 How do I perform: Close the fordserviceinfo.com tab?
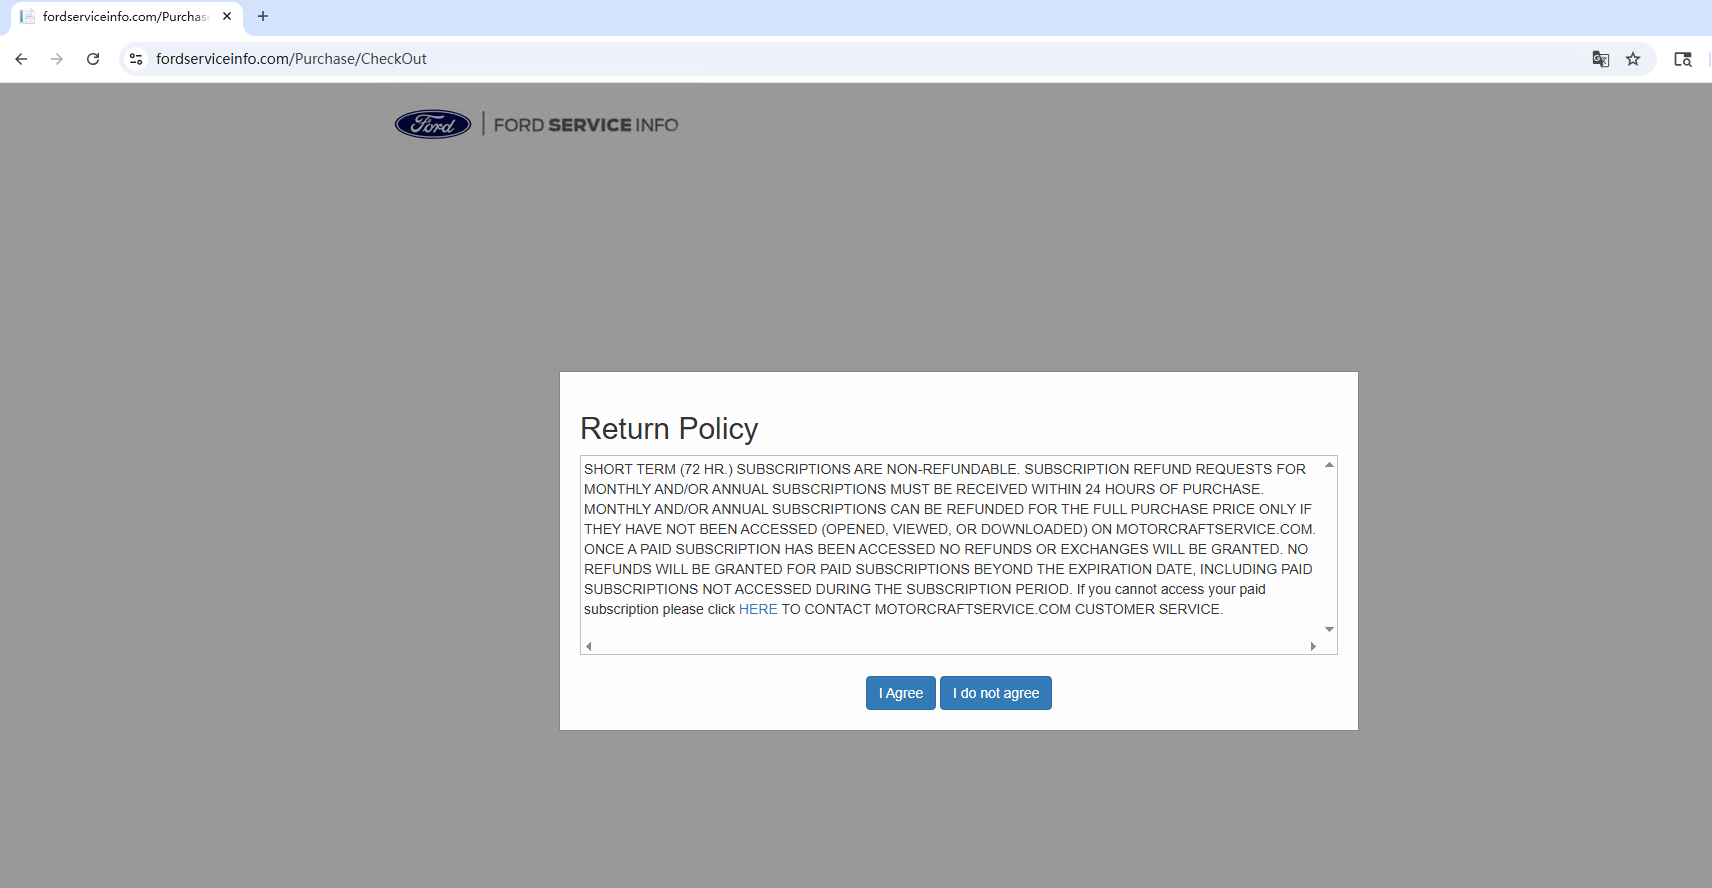[227, 16]
